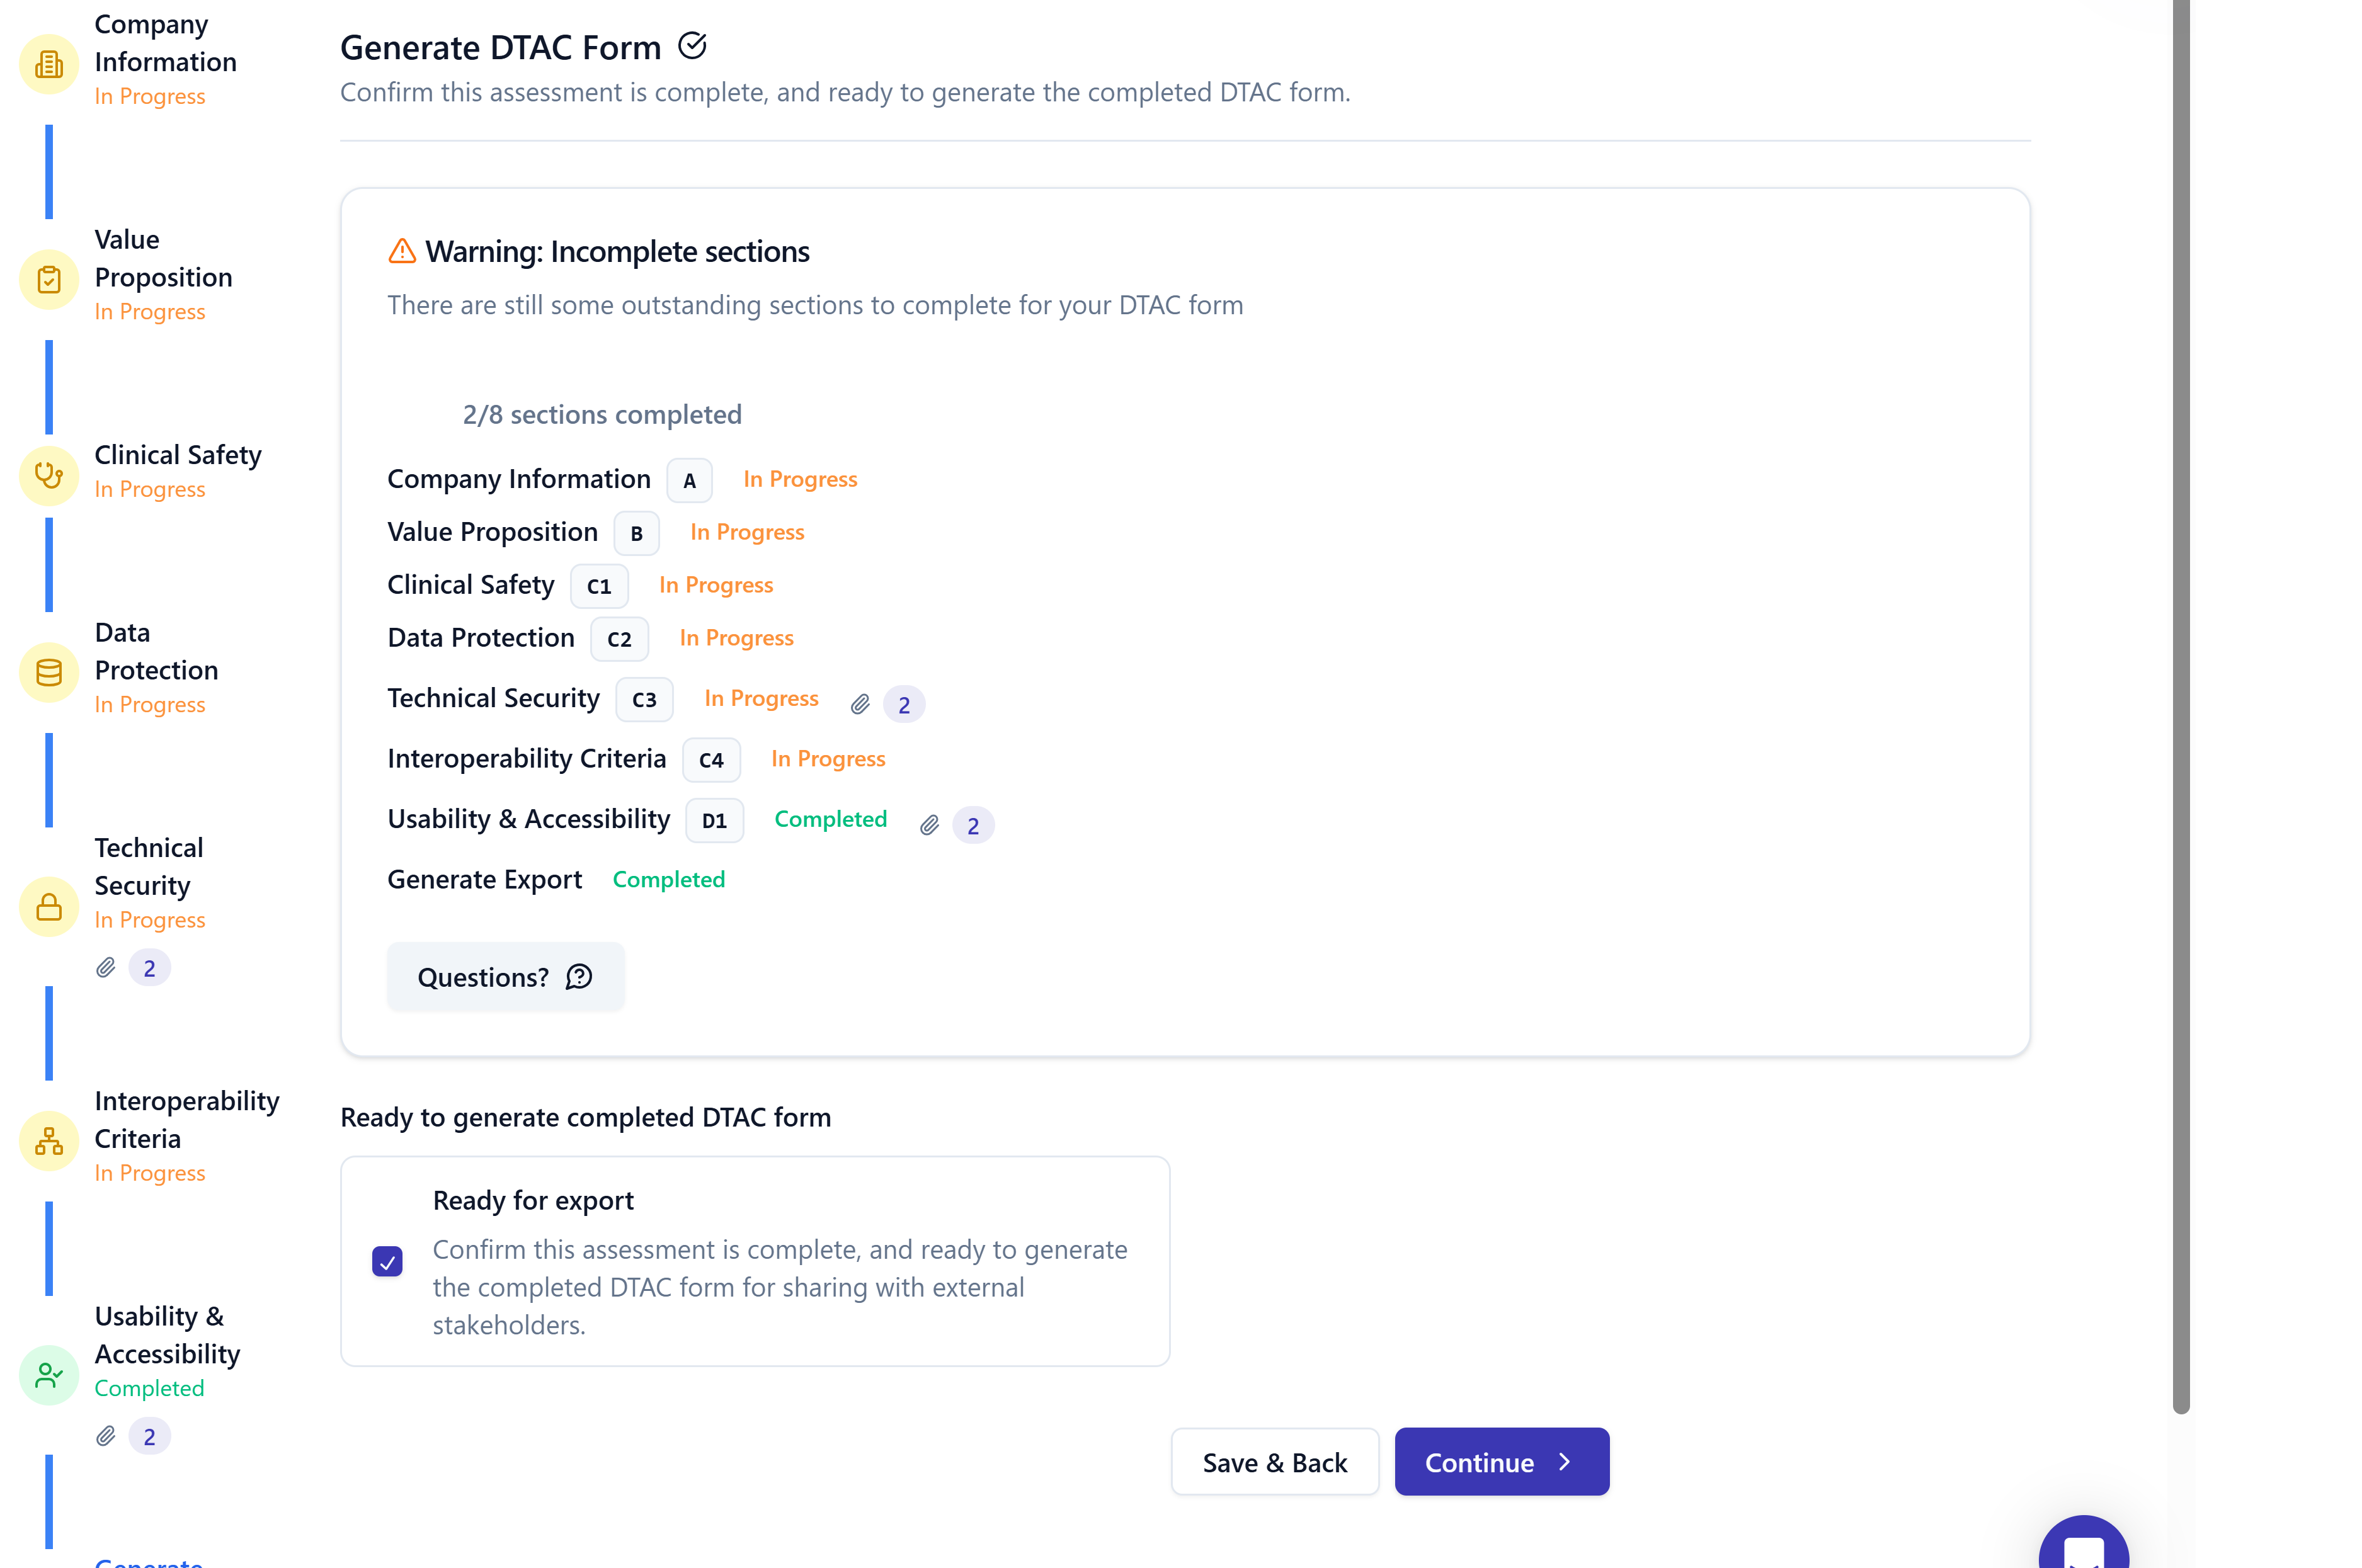This screenshot has width=2362, height=1568.
Task: Open the Value Proposition step in sidebar
Action: (163, 275)
